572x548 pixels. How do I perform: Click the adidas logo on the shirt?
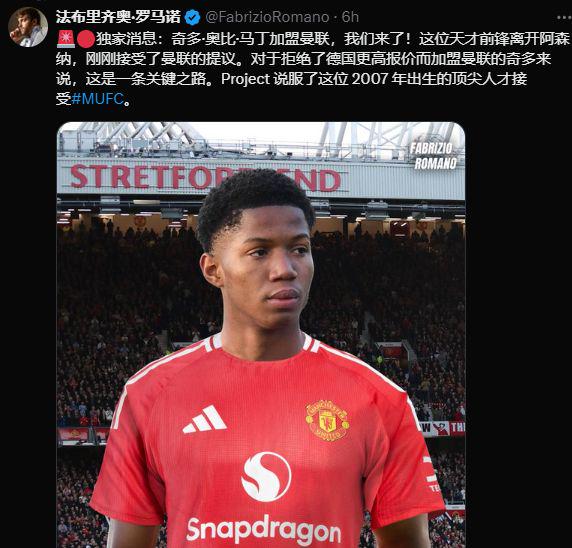click(x=205, y=420)
